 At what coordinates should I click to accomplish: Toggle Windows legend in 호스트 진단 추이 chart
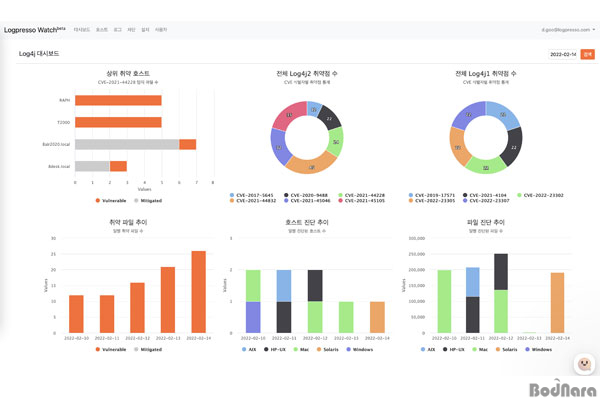coord(360,349)
